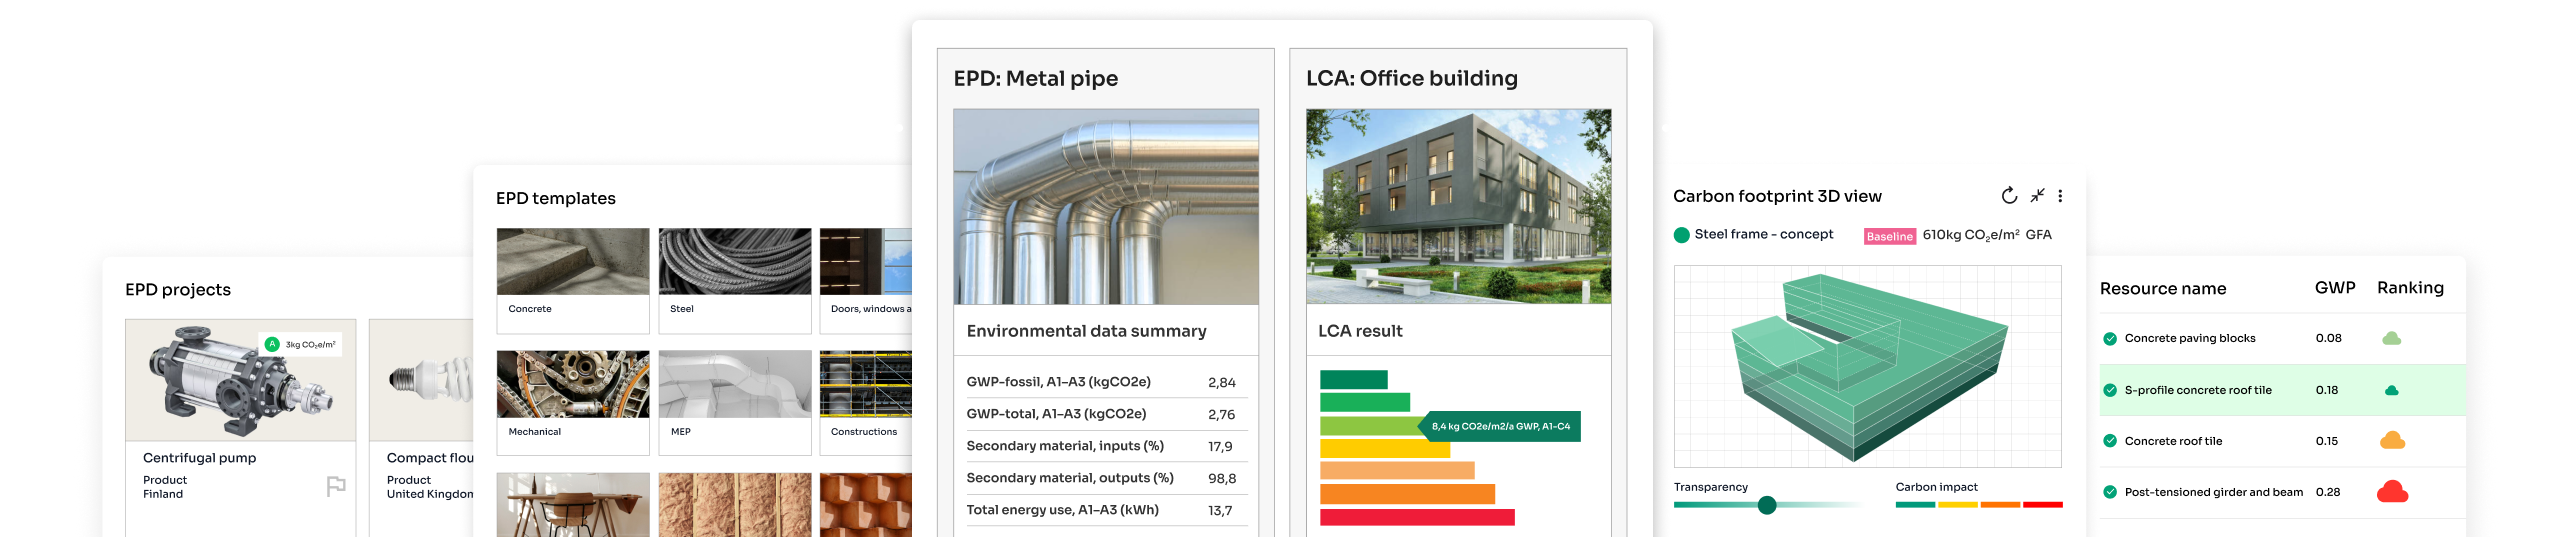Click the Transparency slider handle

1767,505
